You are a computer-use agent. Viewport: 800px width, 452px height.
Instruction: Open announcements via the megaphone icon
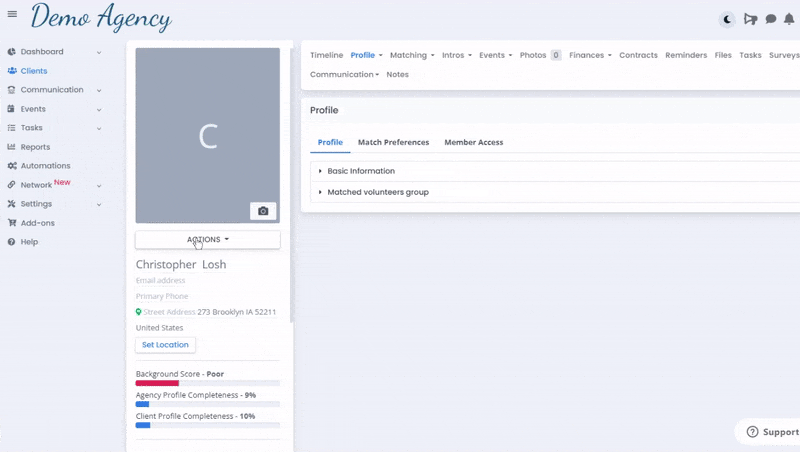tap(750, 19)
